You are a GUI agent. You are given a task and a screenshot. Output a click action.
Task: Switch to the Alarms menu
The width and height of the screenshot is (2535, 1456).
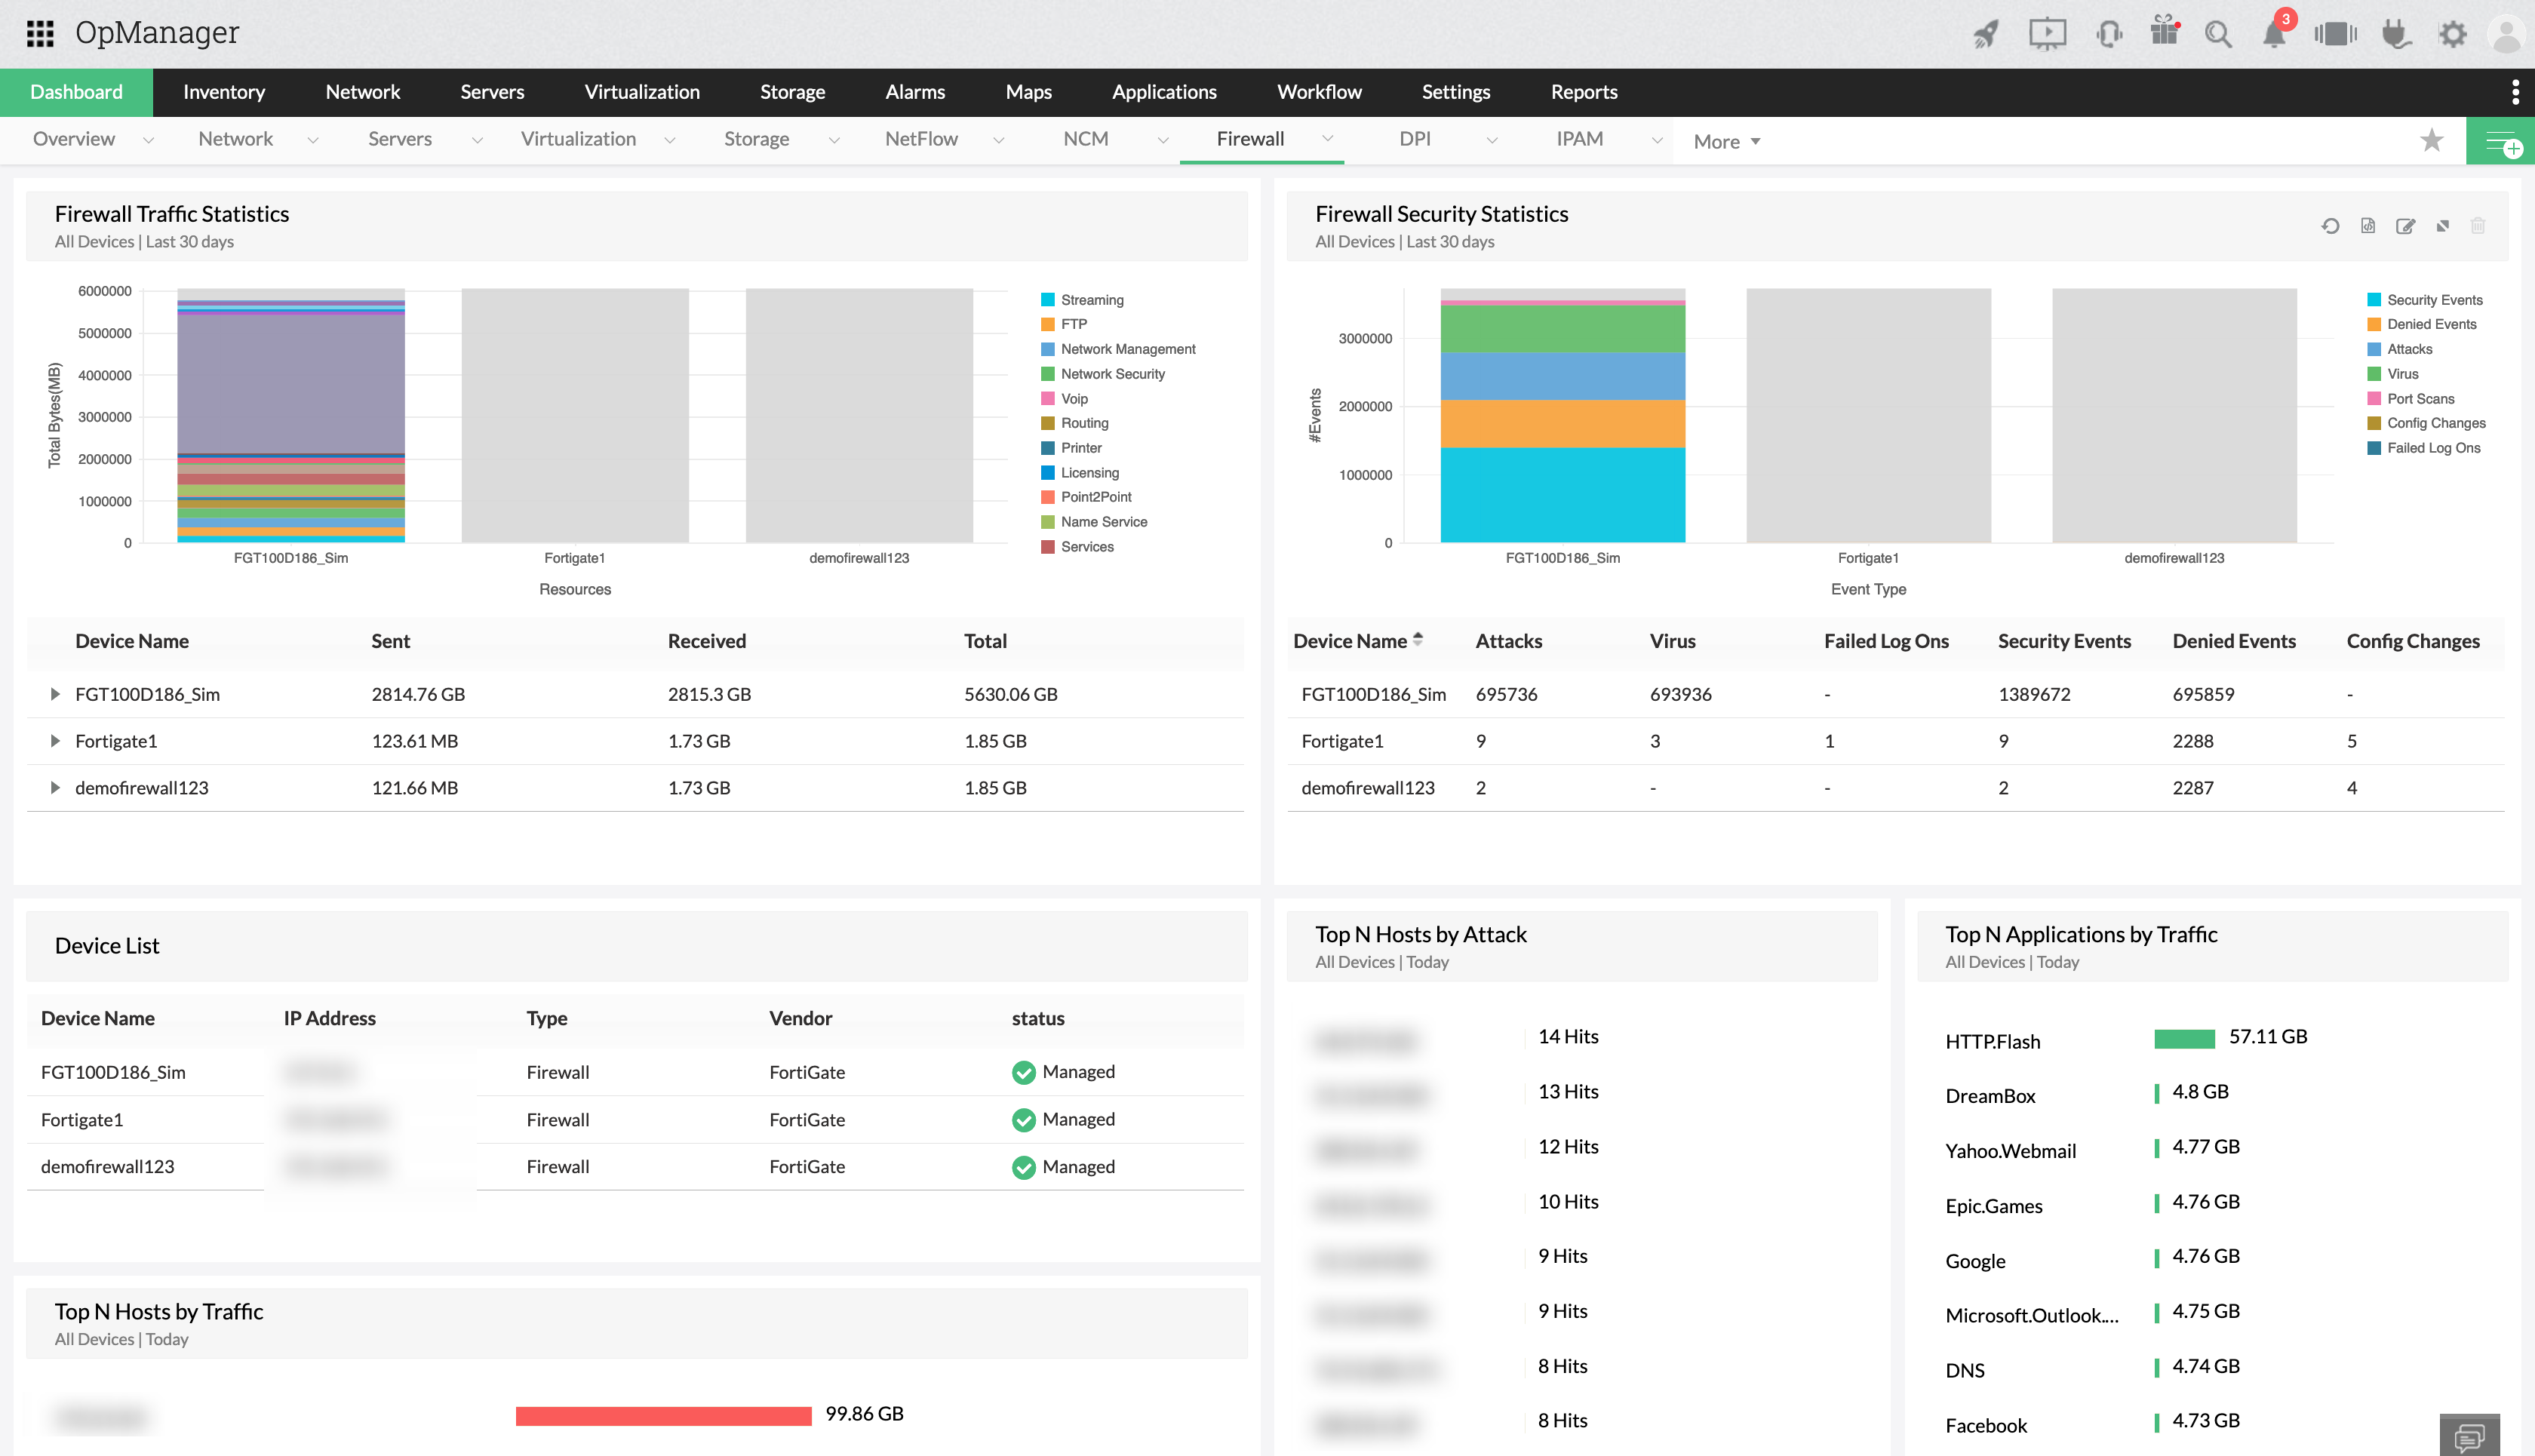914,92
